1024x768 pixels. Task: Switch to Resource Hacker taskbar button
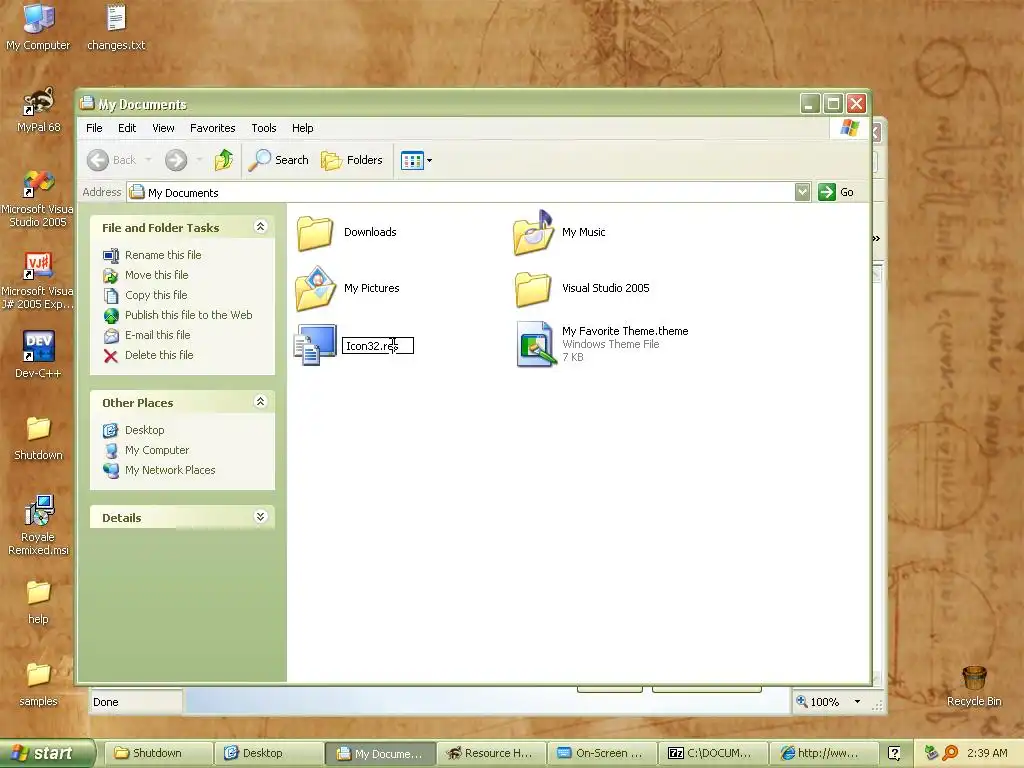(x=491, y=753)
